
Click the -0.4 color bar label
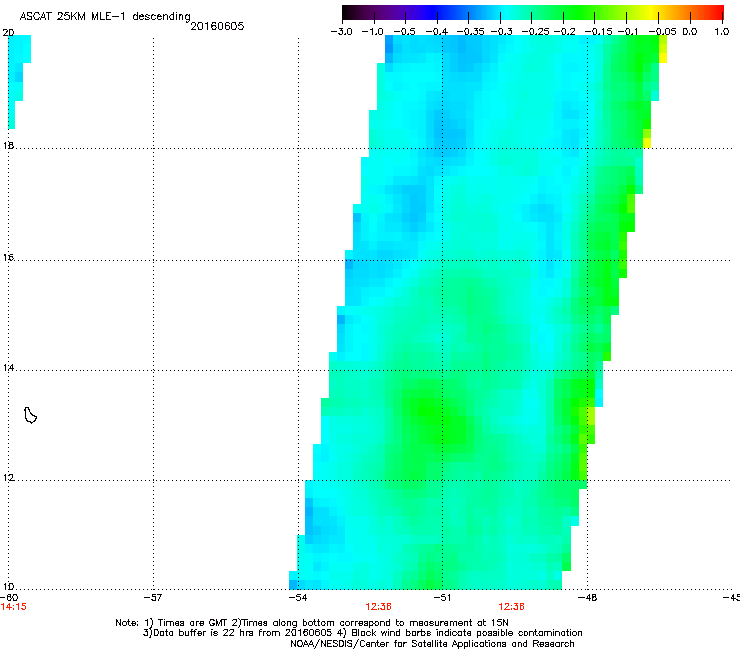pos(437,32)
